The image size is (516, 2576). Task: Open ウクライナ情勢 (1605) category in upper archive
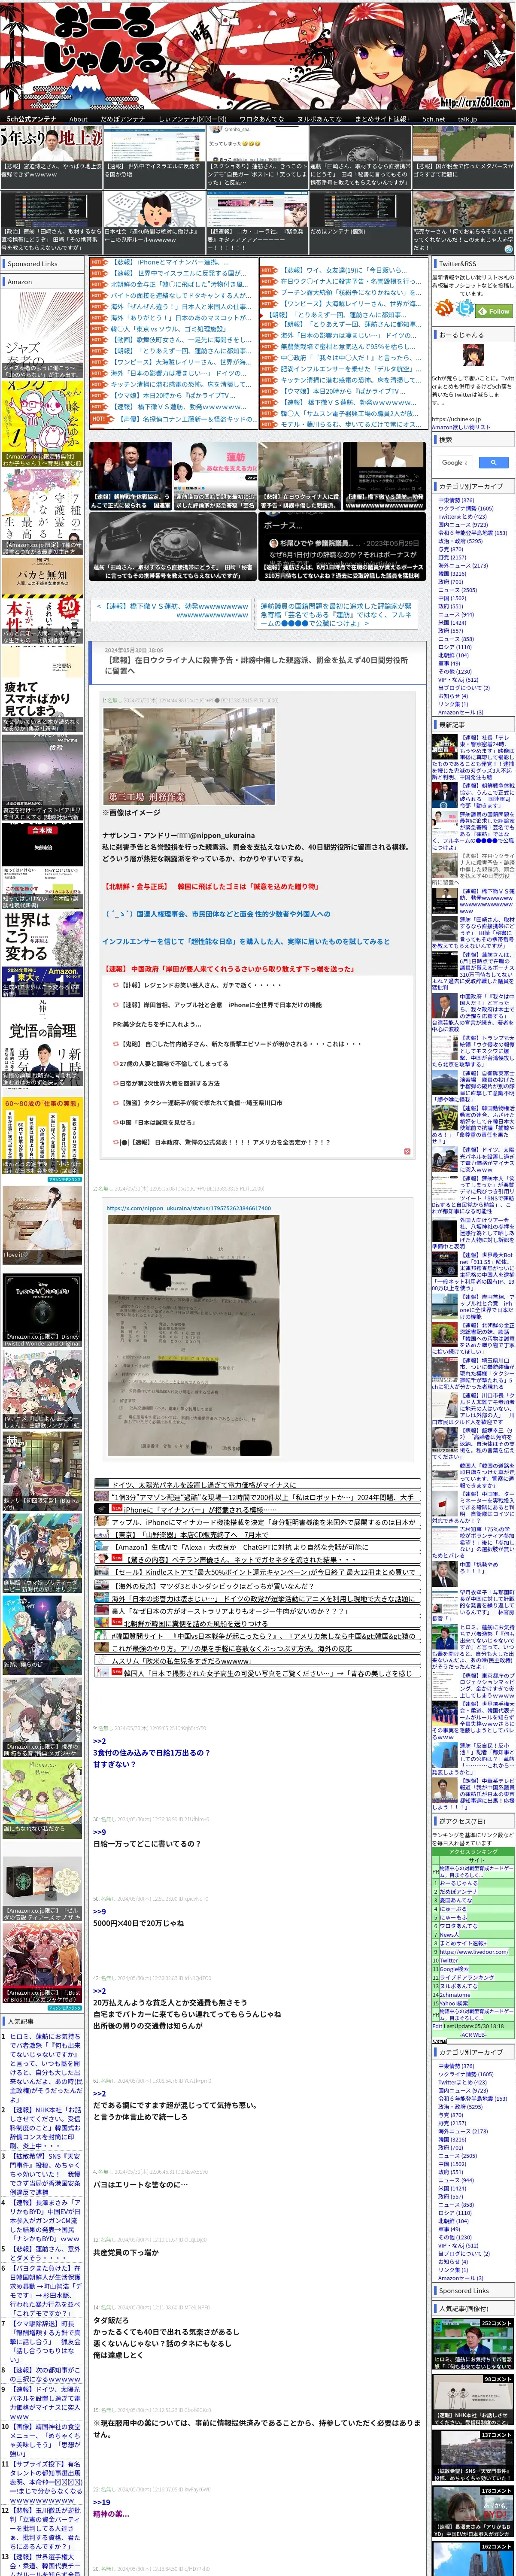[466, 508]
